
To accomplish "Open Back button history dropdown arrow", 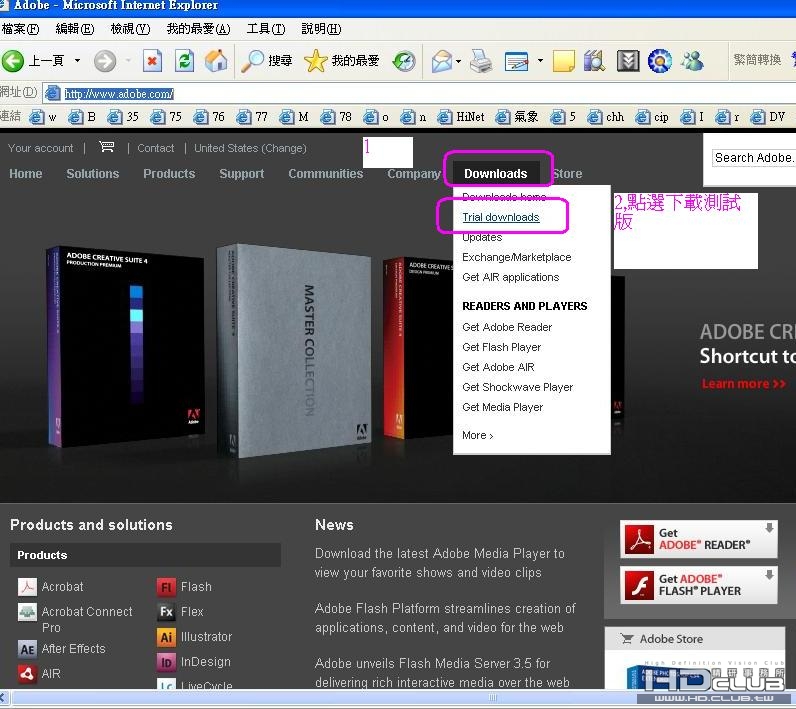I will tap(77, 61).
